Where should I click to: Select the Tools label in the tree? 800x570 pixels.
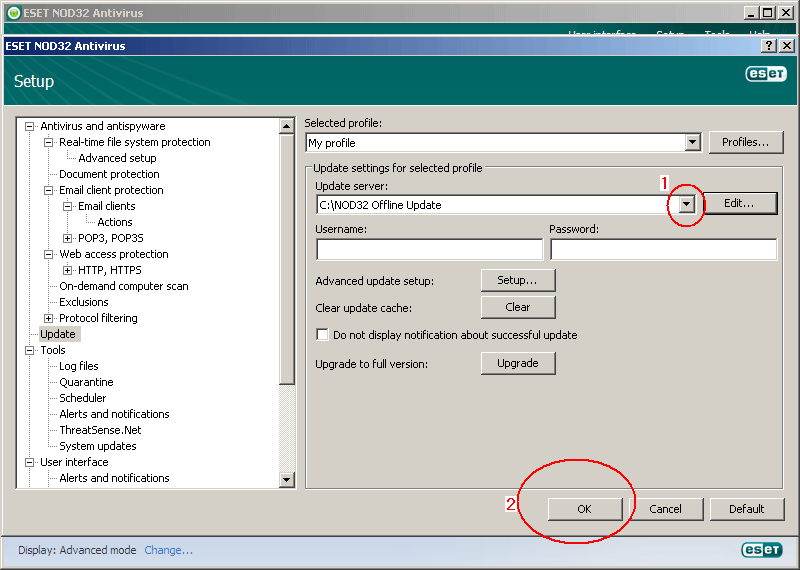(x=53, y=350)
